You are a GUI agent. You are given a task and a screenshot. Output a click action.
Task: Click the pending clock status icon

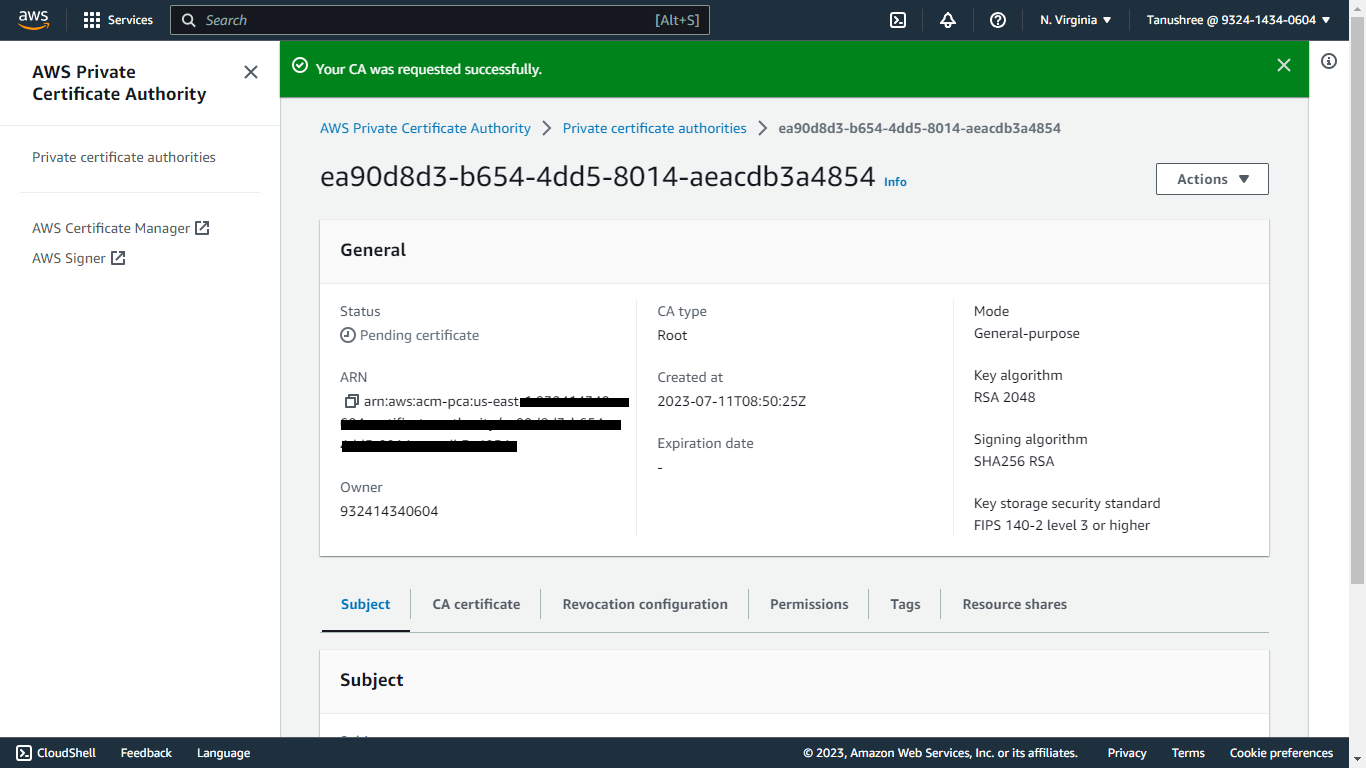[x=348, y=335]
